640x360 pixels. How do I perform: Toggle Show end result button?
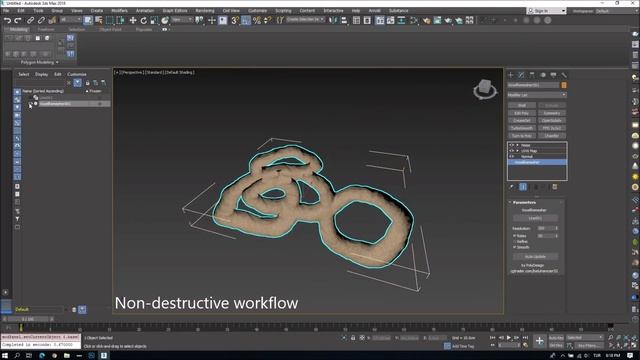click(x=523, y=187)
